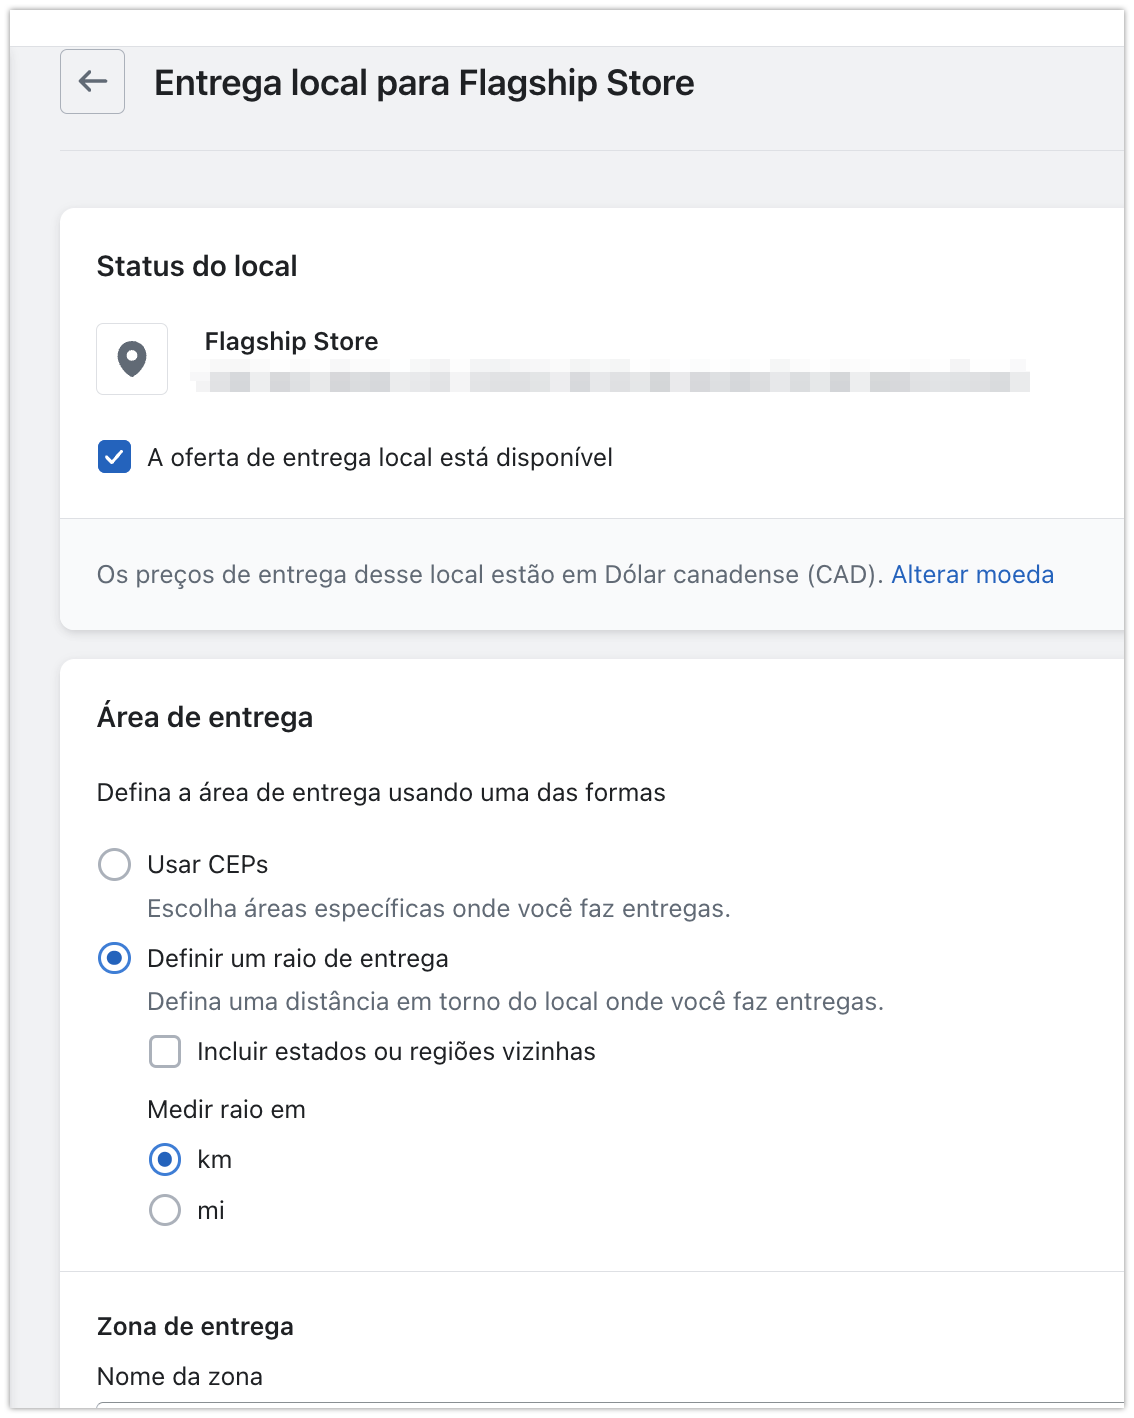Switch the radius unit to mi

(x=165, y=1210)
